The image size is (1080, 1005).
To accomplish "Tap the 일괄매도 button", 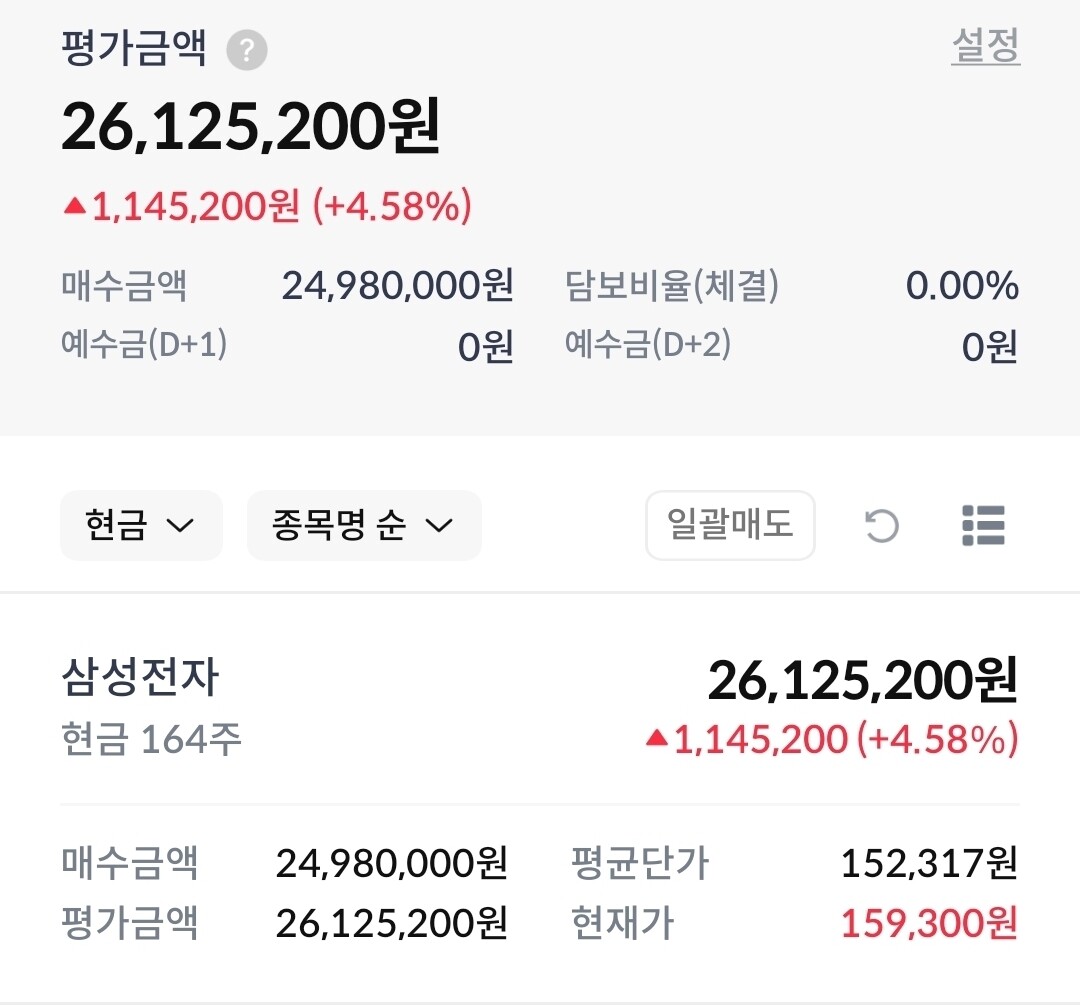I will (x=730, y=524).
